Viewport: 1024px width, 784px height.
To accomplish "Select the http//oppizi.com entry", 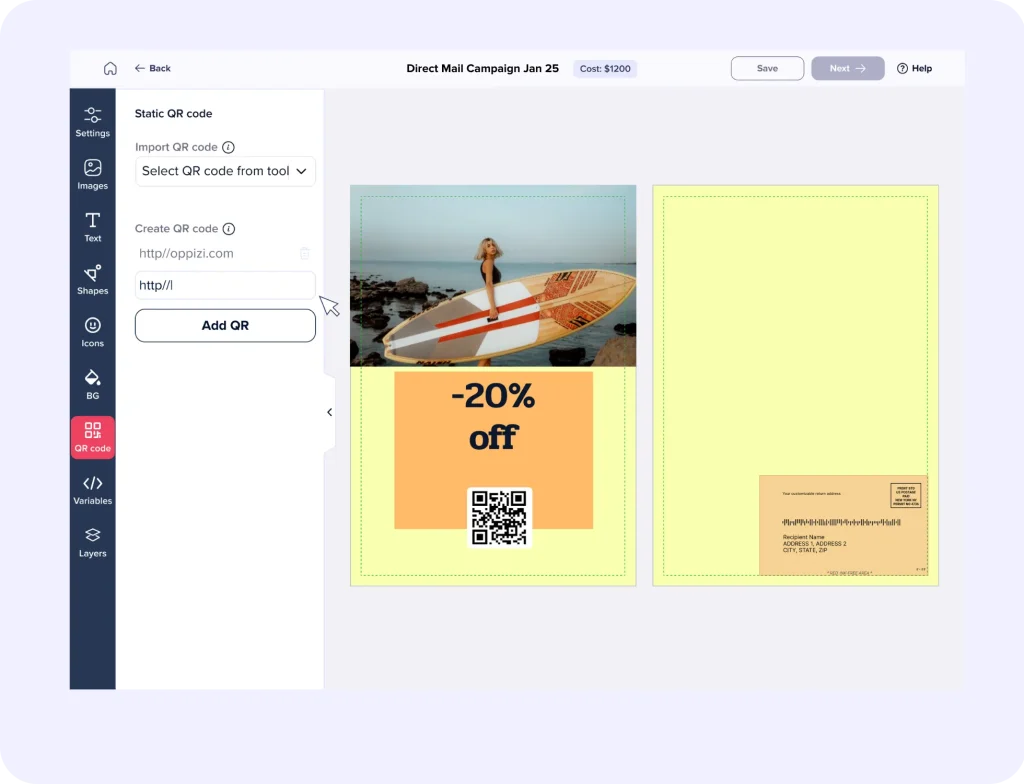I will 186,253.
